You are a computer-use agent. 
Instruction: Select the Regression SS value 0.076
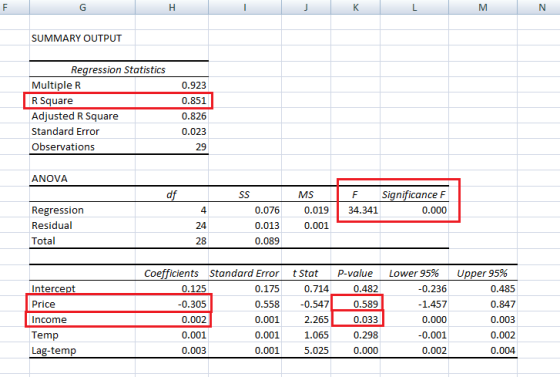[x=267, y=210]
